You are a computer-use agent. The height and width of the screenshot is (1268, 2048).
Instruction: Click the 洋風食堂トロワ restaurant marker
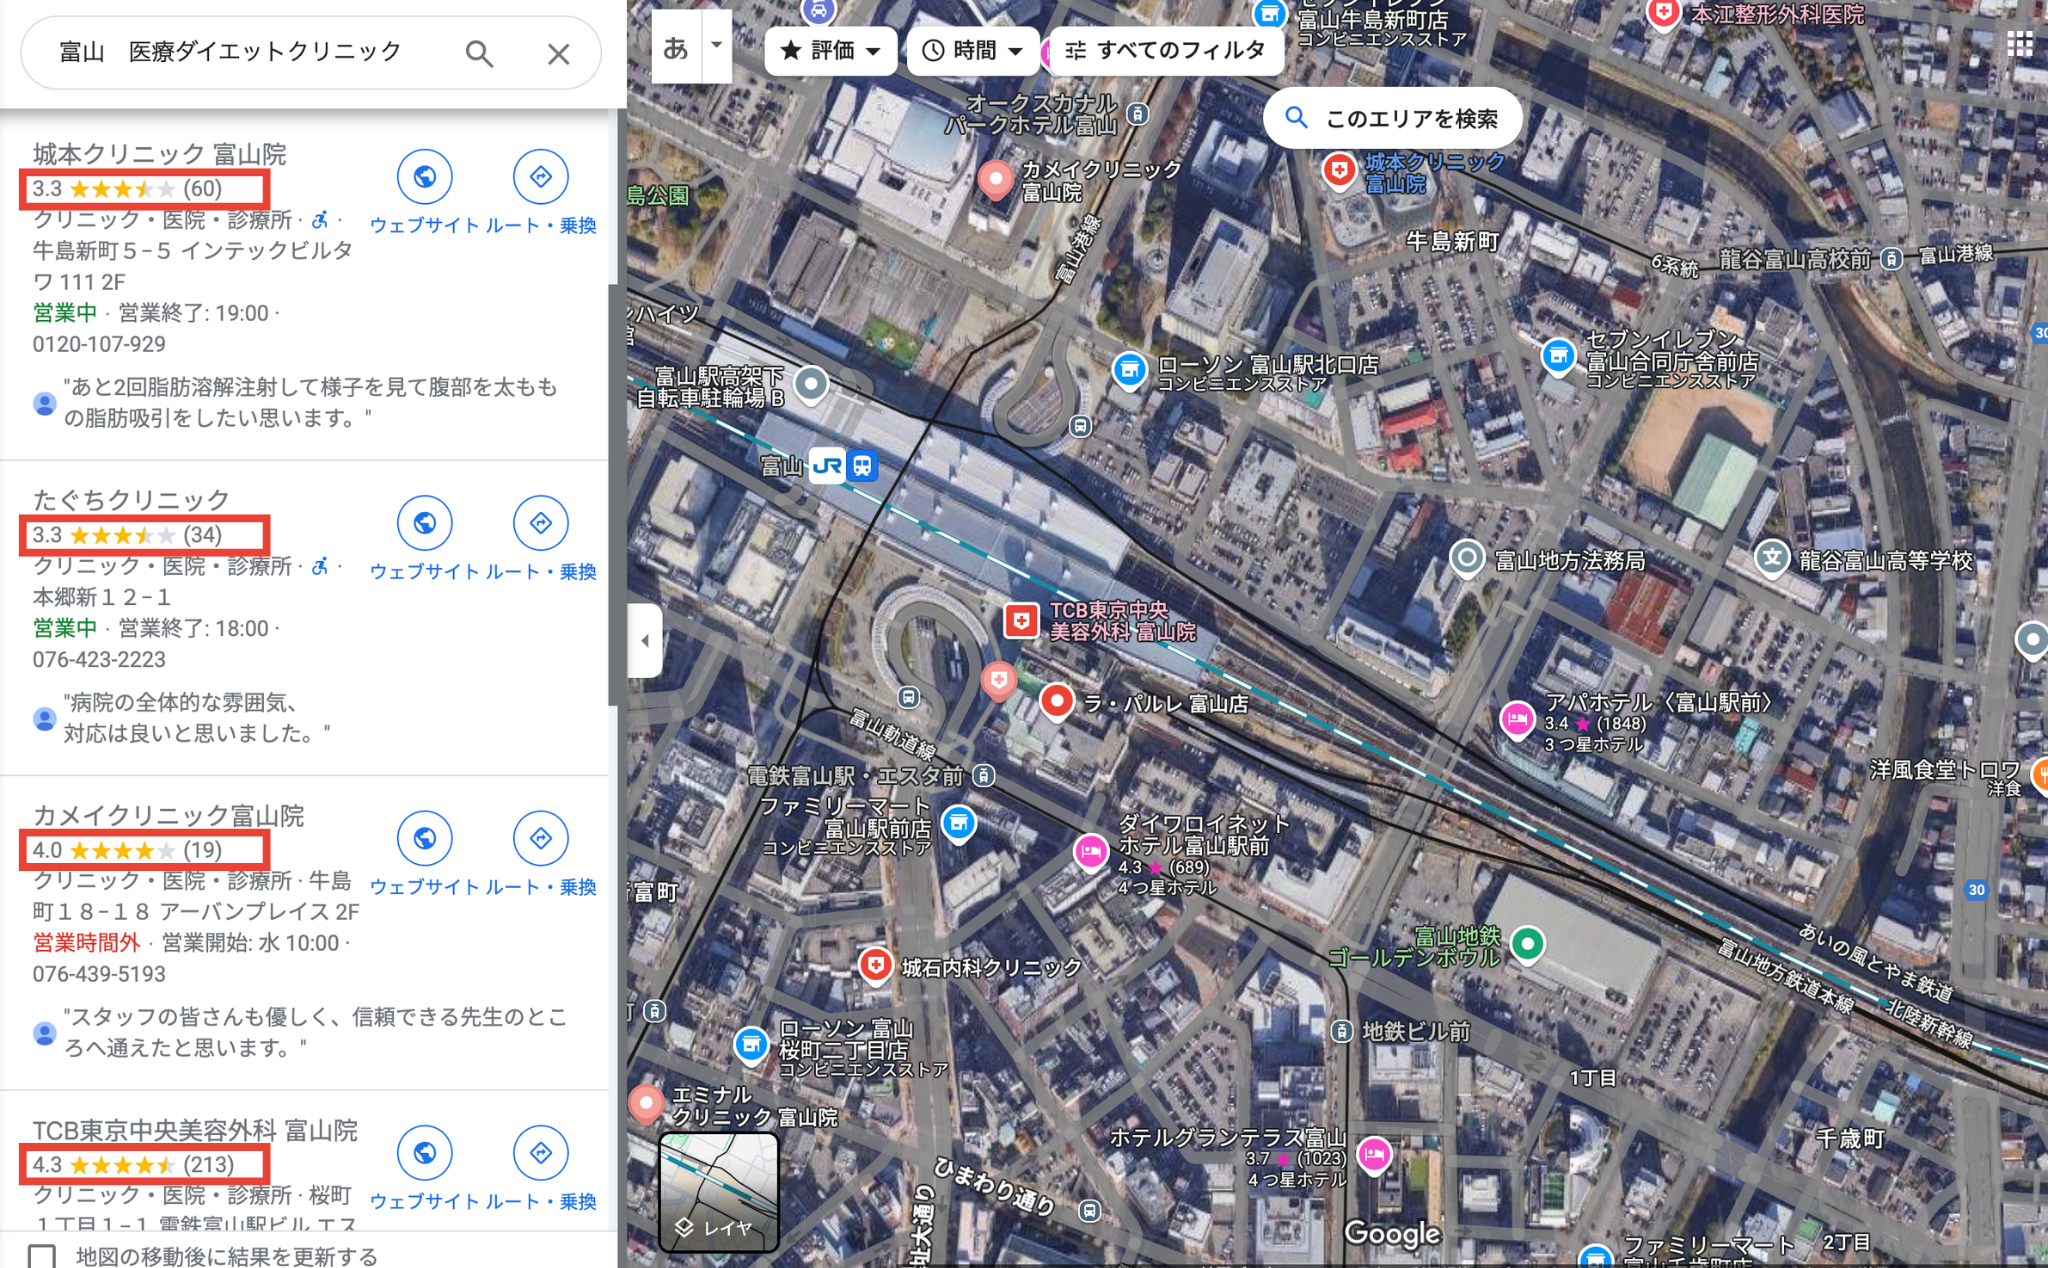[2040, 775]
